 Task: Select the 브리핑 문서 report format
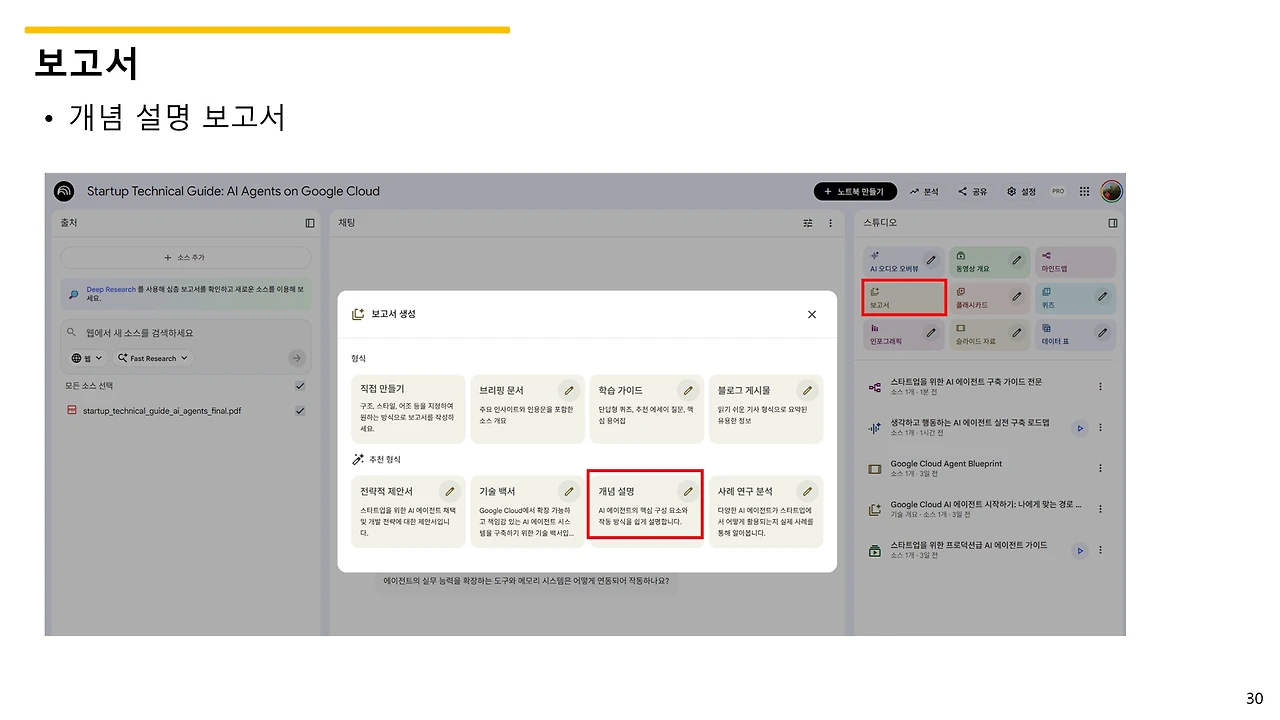click(527, 409)
